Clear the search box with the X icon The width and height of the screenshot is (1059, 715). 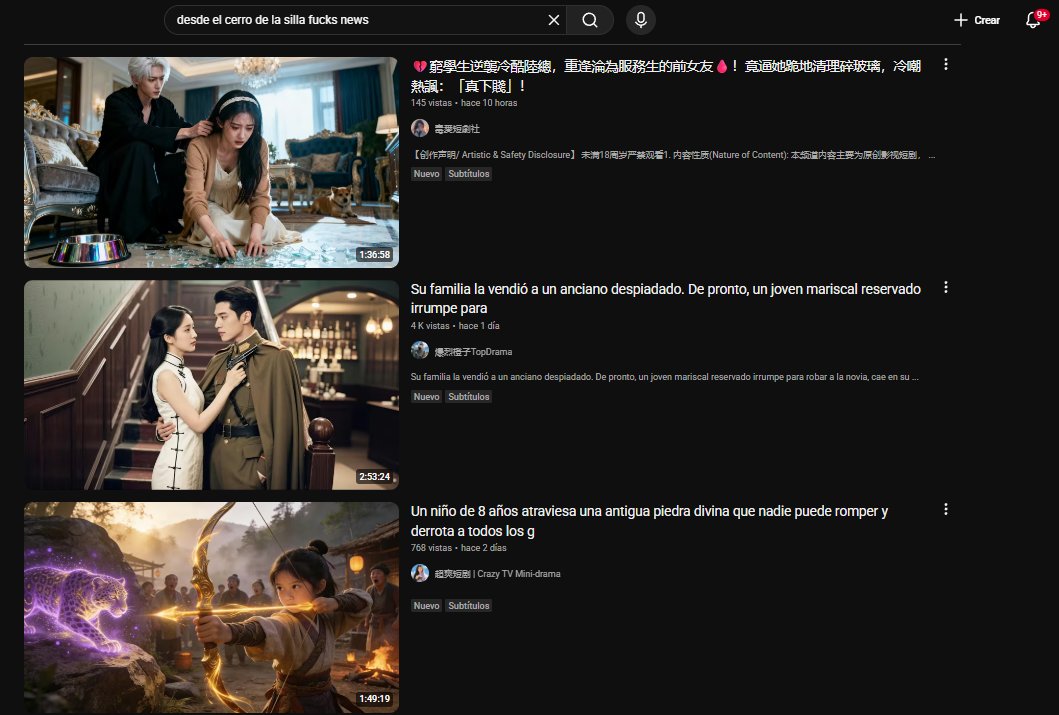coord(554,20)
